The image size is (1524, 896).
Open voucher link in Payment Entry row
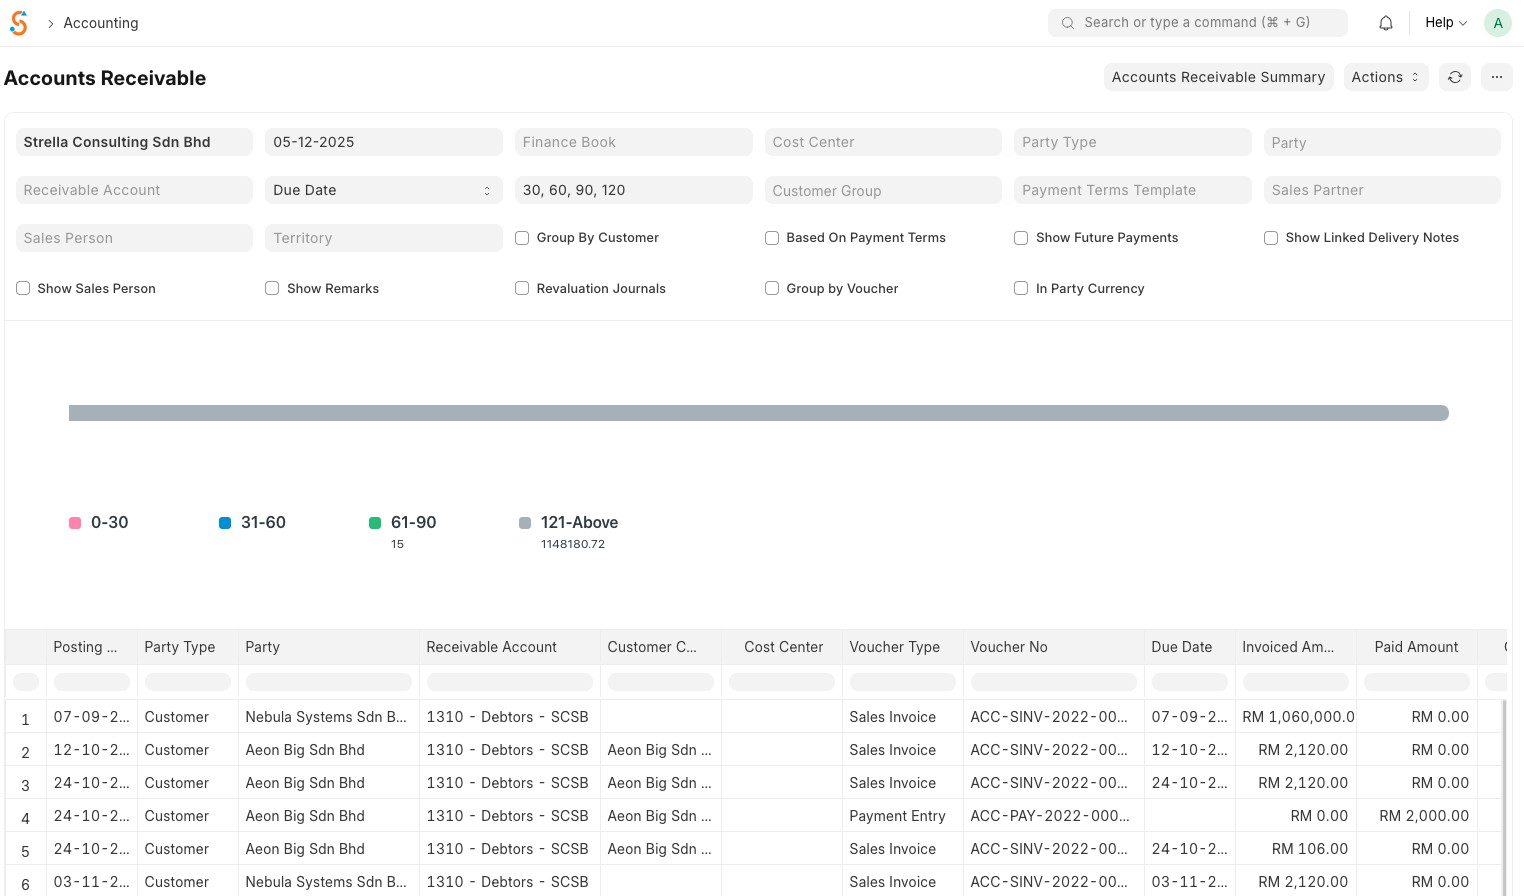tap(1049, 816)
